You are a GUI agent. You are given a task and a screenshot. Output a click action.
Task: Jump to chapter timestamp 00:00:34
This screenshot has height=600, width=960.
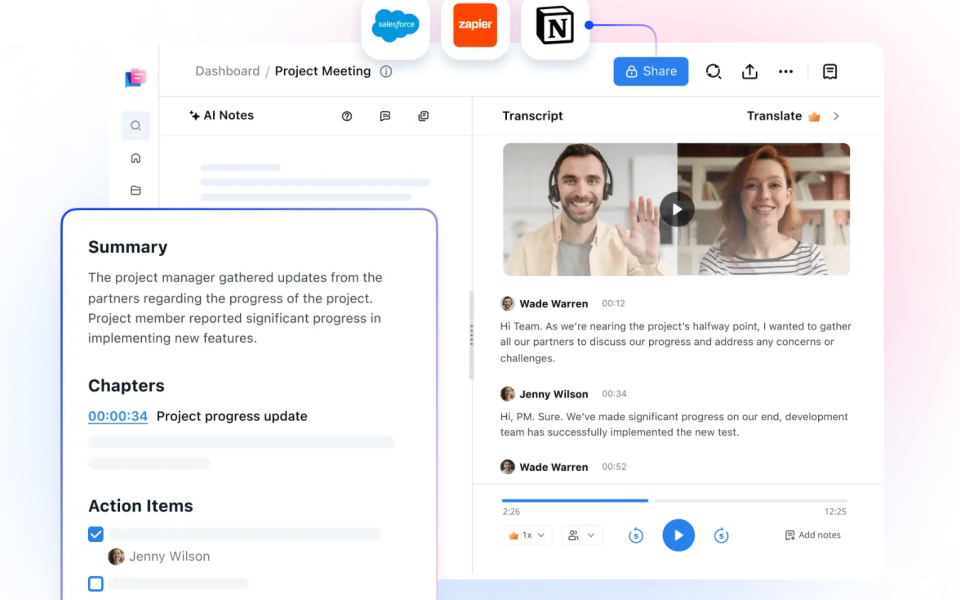[x=118, y=416]
